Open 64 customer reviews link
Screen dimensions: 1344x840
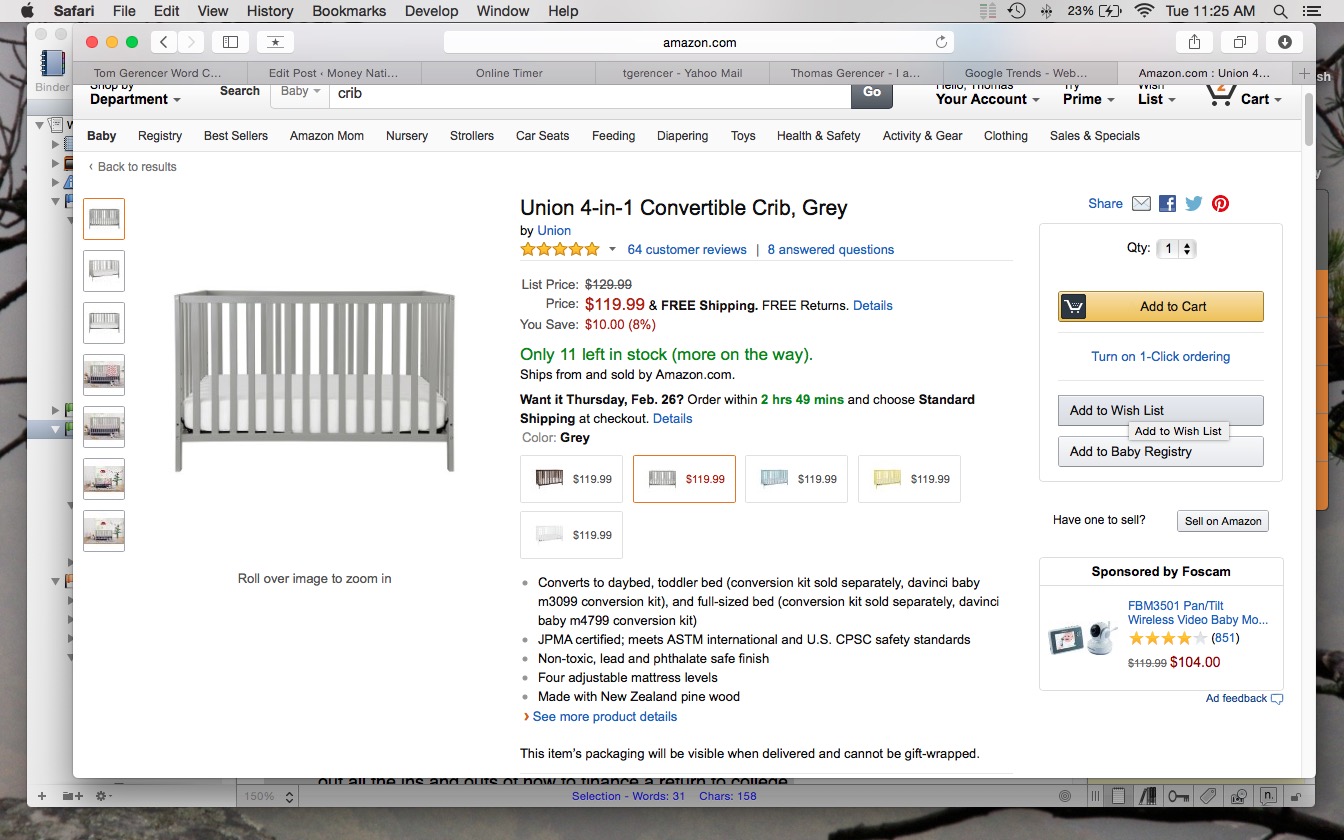tap(687, 249)
